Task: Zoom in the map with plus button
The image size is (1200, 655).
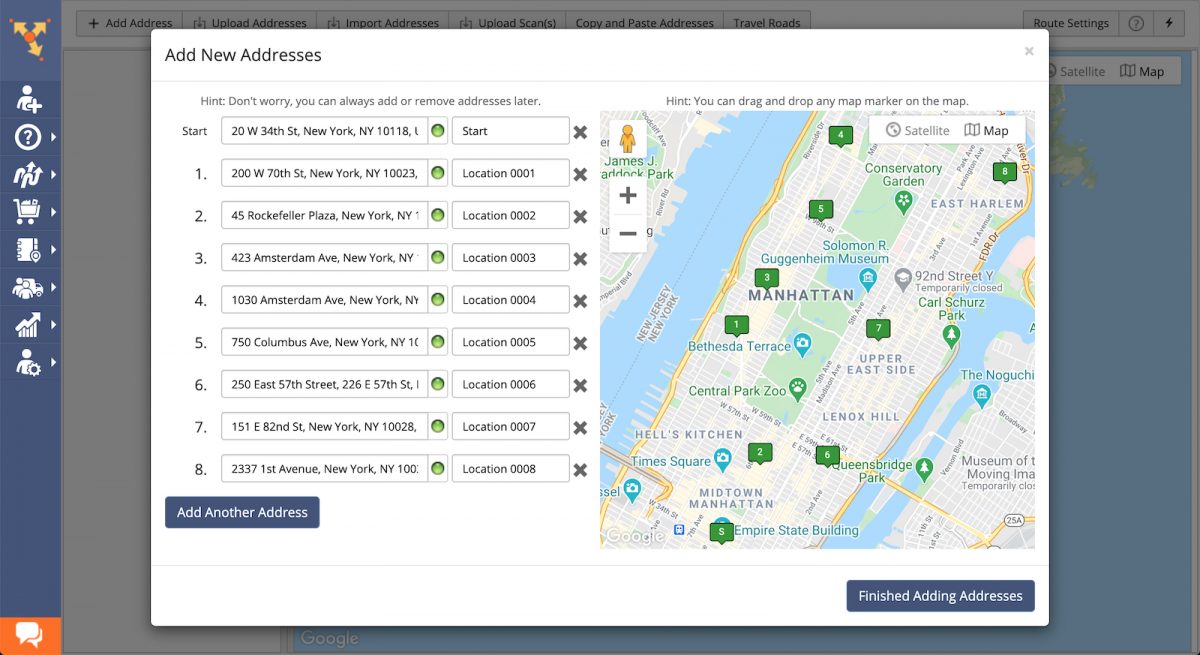Action: 628,196
